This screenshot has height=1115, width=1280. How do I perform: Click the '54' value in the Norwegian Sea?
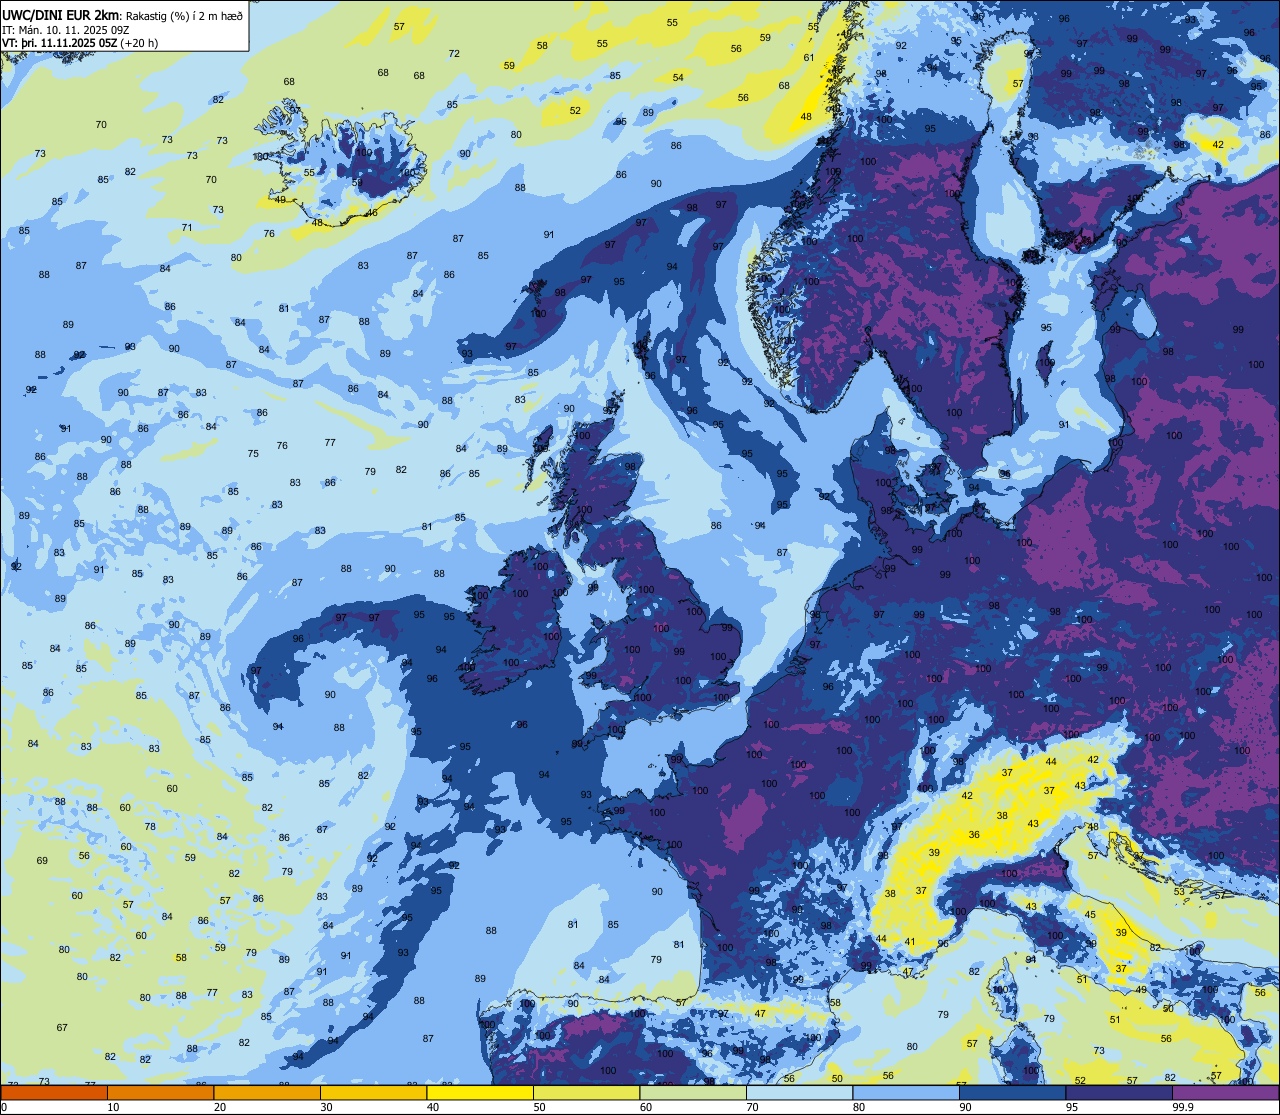(x=678, y=77)
